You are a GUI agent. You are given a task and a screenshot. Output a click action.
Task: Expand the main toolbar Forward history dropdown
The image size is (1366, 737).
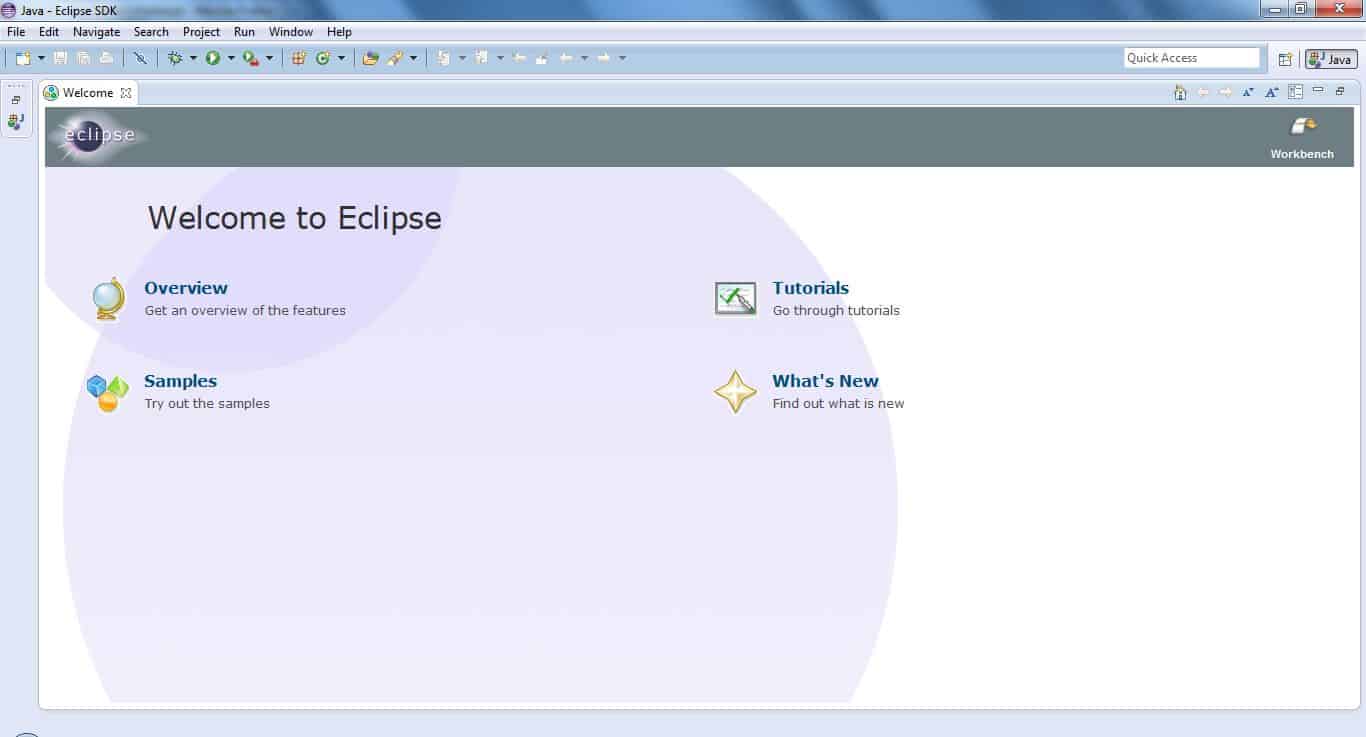(622, 58)
